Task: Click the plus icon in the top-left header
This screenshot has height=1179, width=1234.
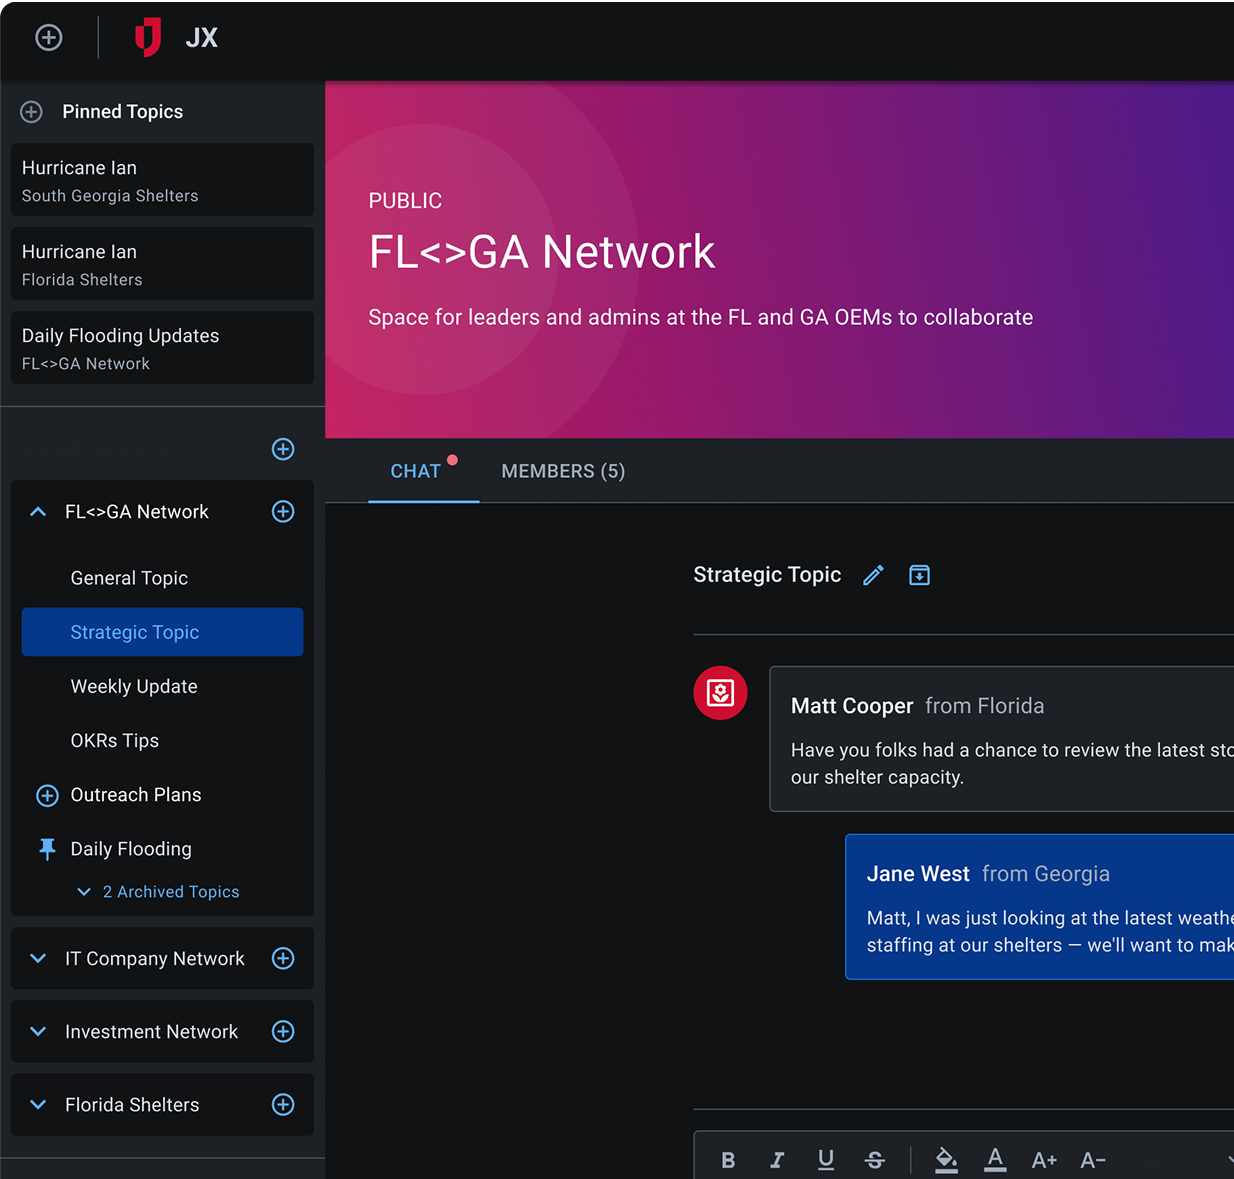Action: click(x=49, y=38)
